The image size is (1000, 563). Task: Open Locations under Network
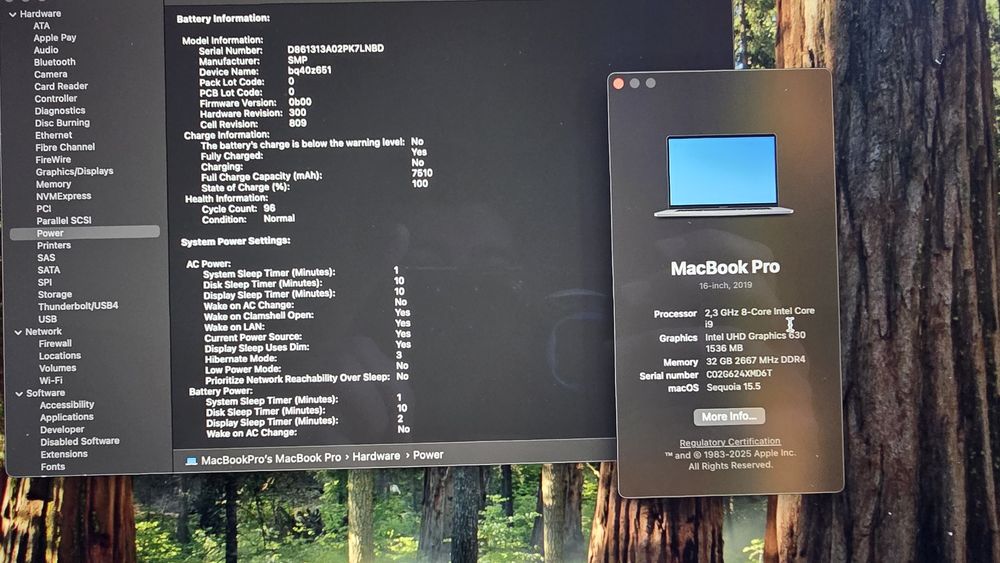[x=60, y=356]
